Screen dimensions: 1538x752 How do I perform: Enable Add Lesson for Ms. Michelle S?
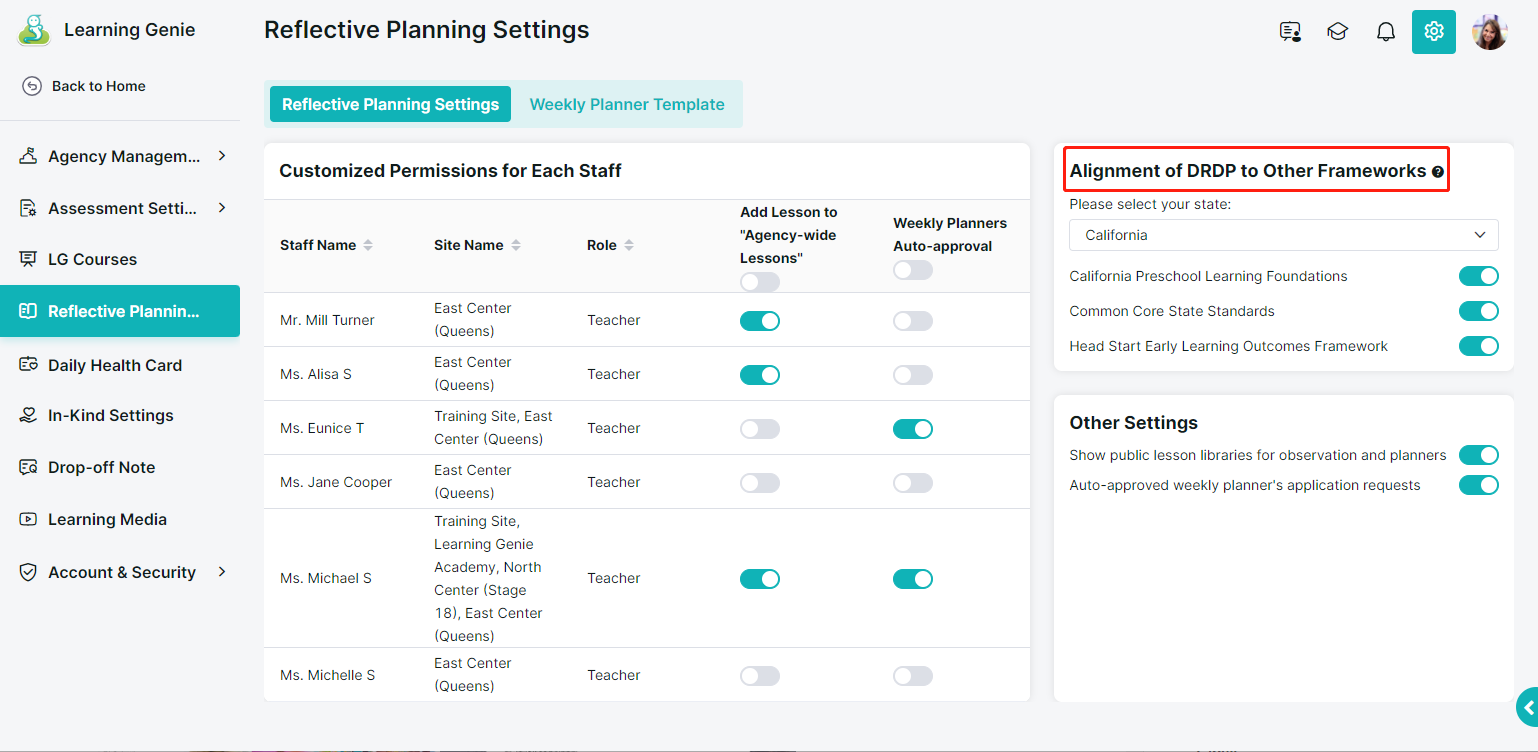click(760, 676)
